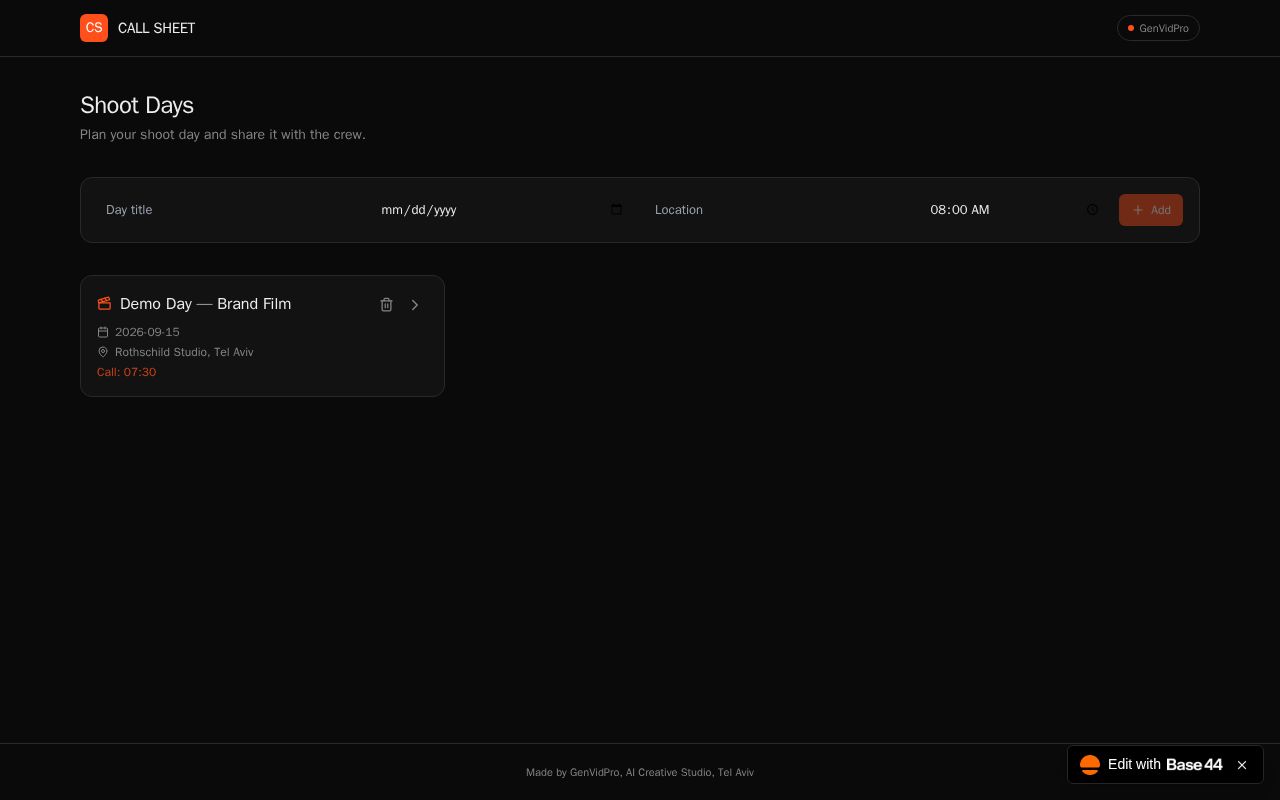Click the footer text Made by GenVidPro
1280x800 pixels.
click(640, 772)
